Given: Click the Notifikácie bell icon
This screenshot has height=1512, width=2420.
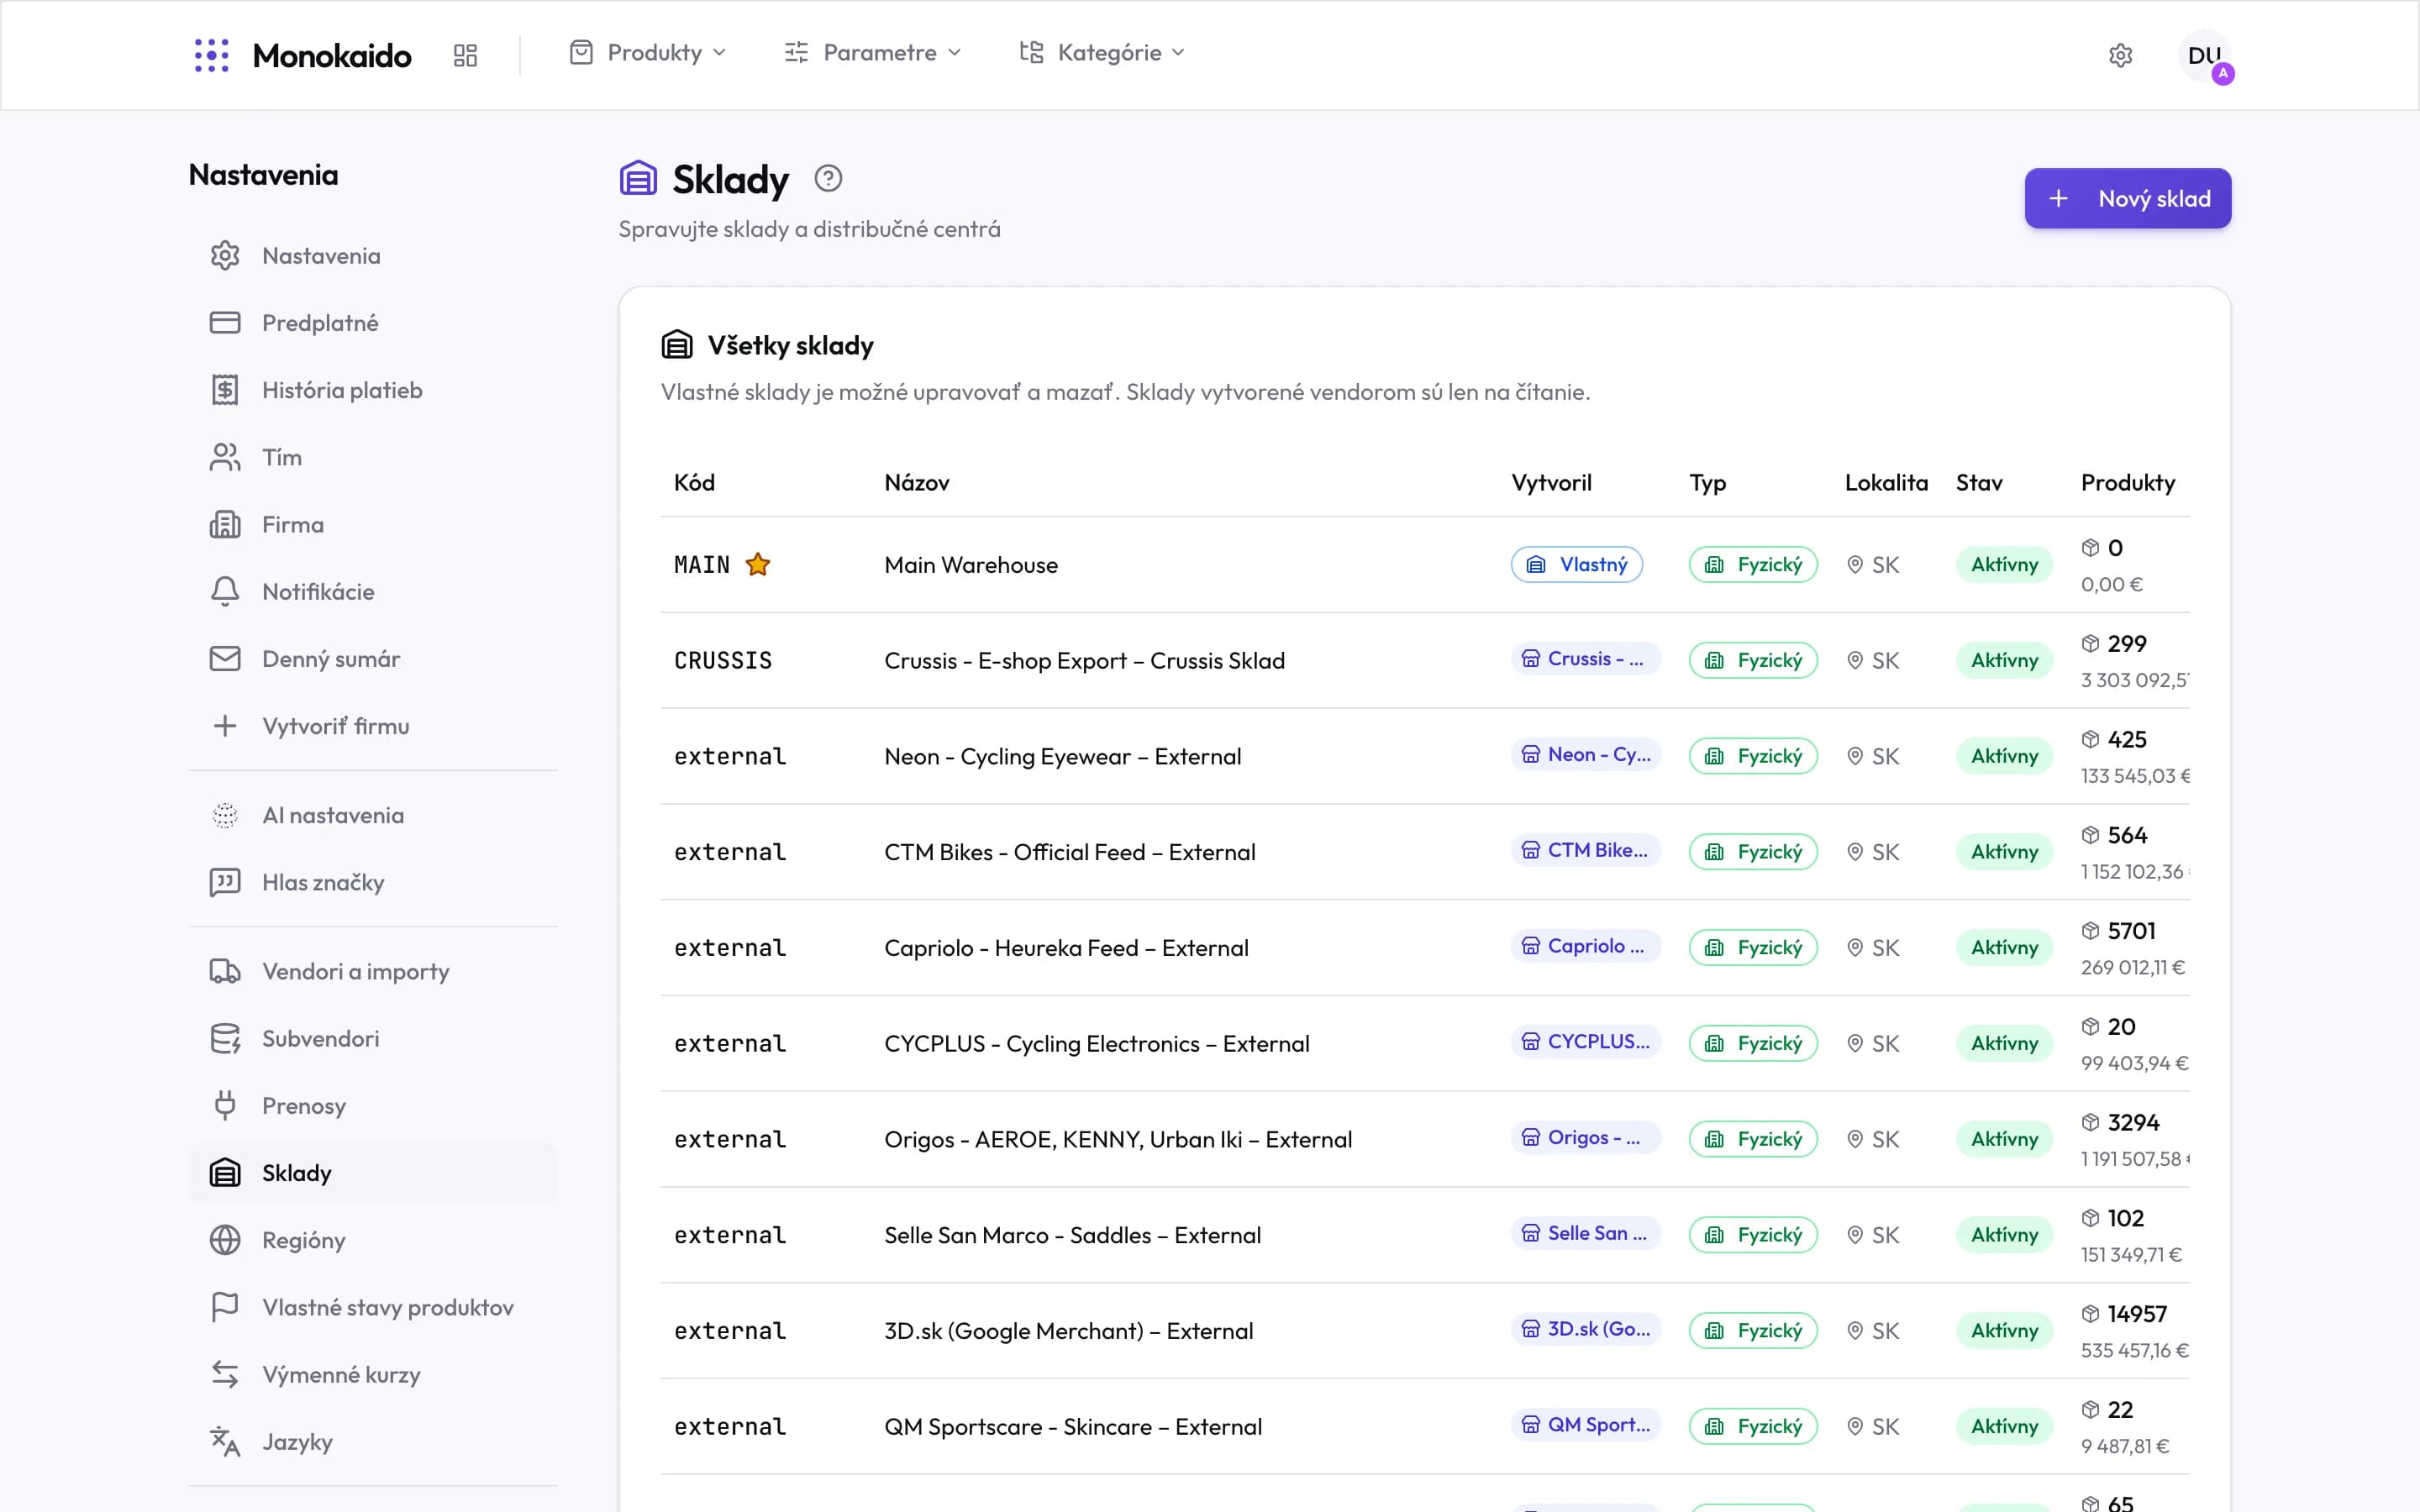Looking at the screenshot, I should click(225, 591).
